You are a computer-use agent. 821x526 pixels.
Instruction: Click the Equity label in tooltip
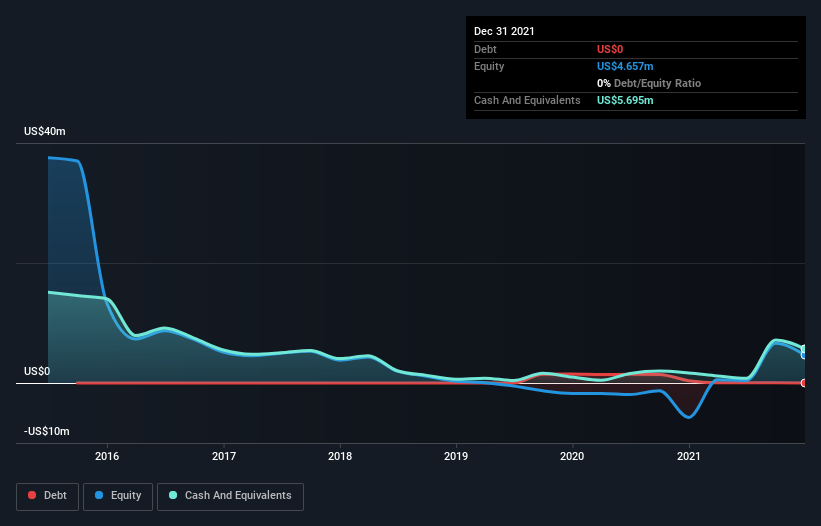coord(489,66)
